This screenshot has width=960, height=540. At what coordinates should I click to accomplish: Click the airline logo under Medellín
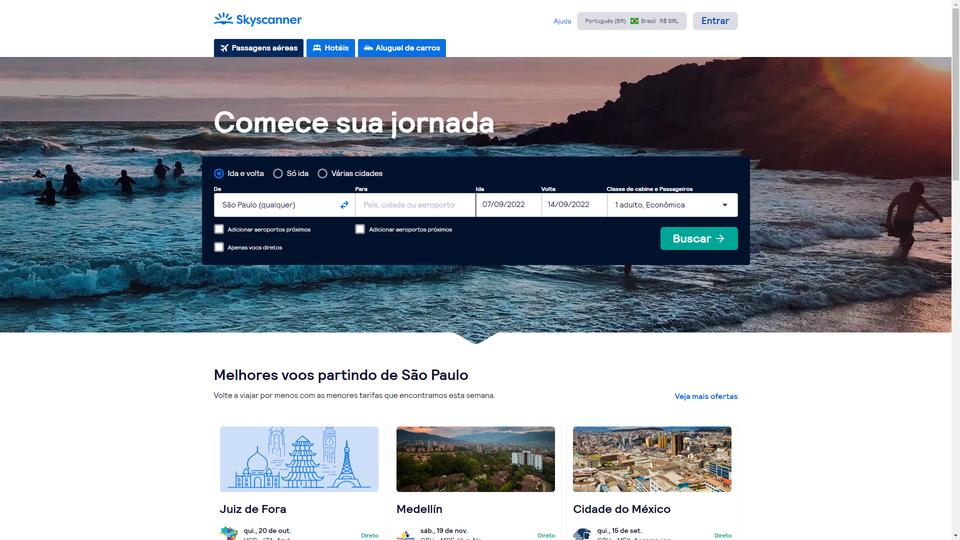pyautogui.click(x=405, y=534)
